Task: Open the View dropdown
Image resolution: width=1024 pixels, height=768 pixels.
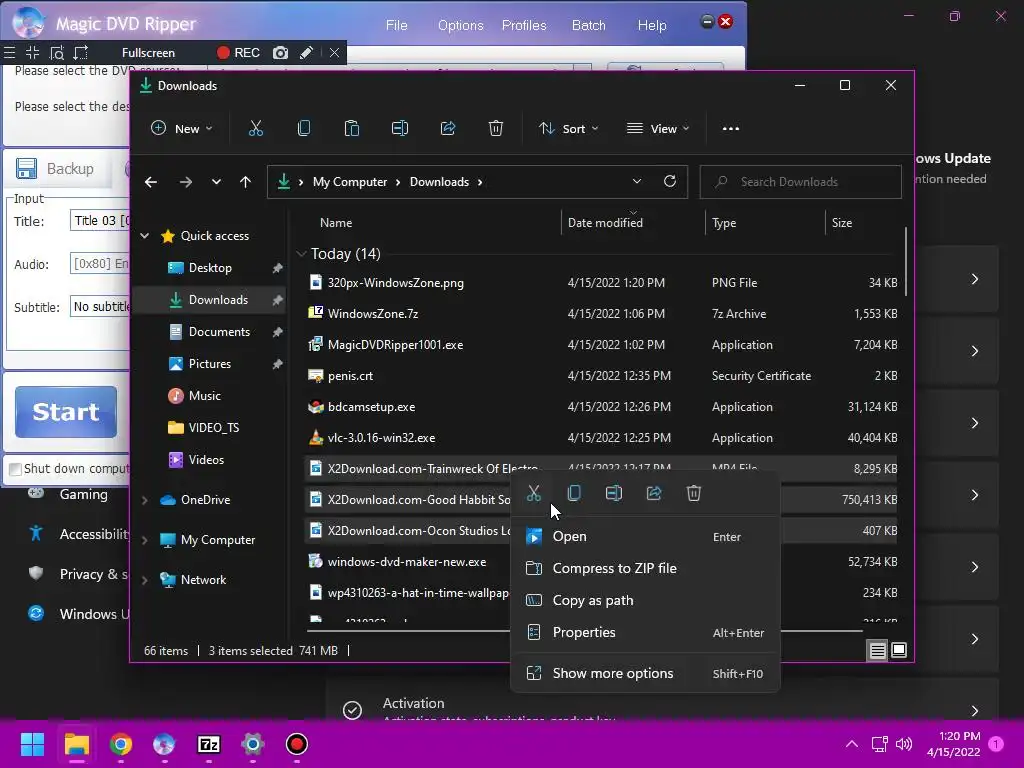Action: (x=658, y=129)
